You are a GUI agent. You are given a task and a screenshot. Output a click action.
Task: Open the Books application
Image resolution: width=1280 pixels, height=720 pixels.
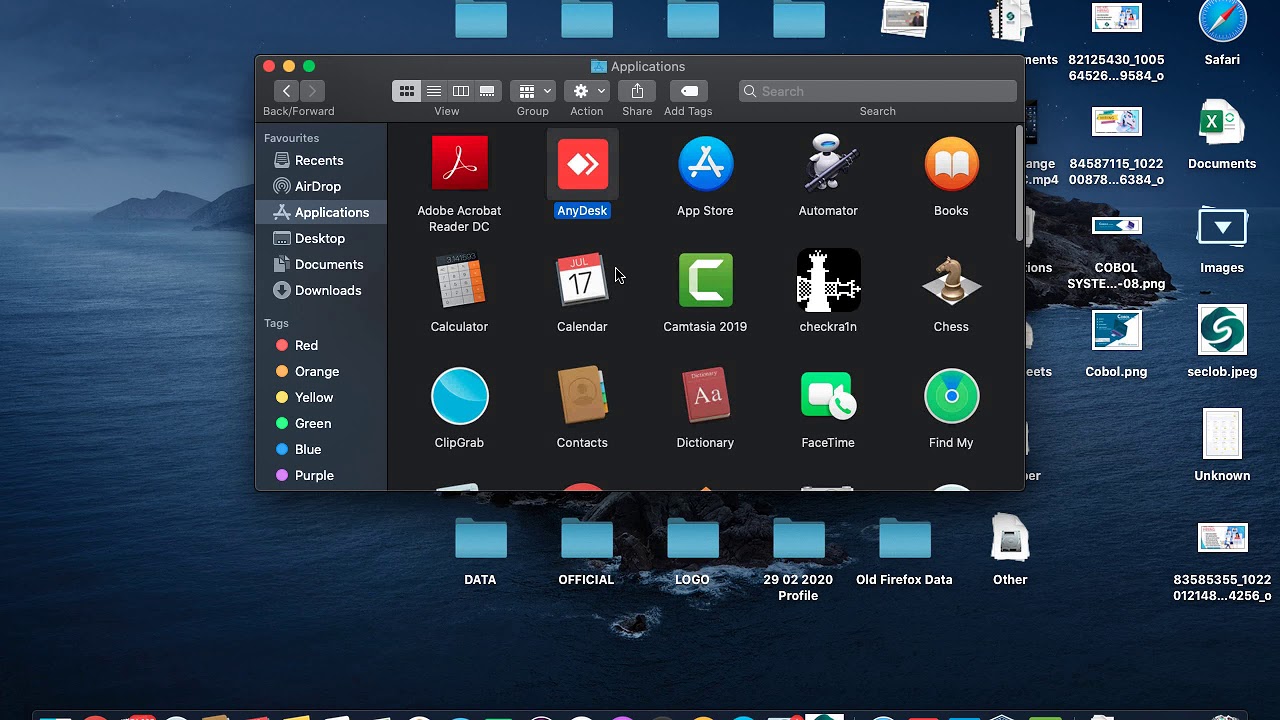point(951,163)
